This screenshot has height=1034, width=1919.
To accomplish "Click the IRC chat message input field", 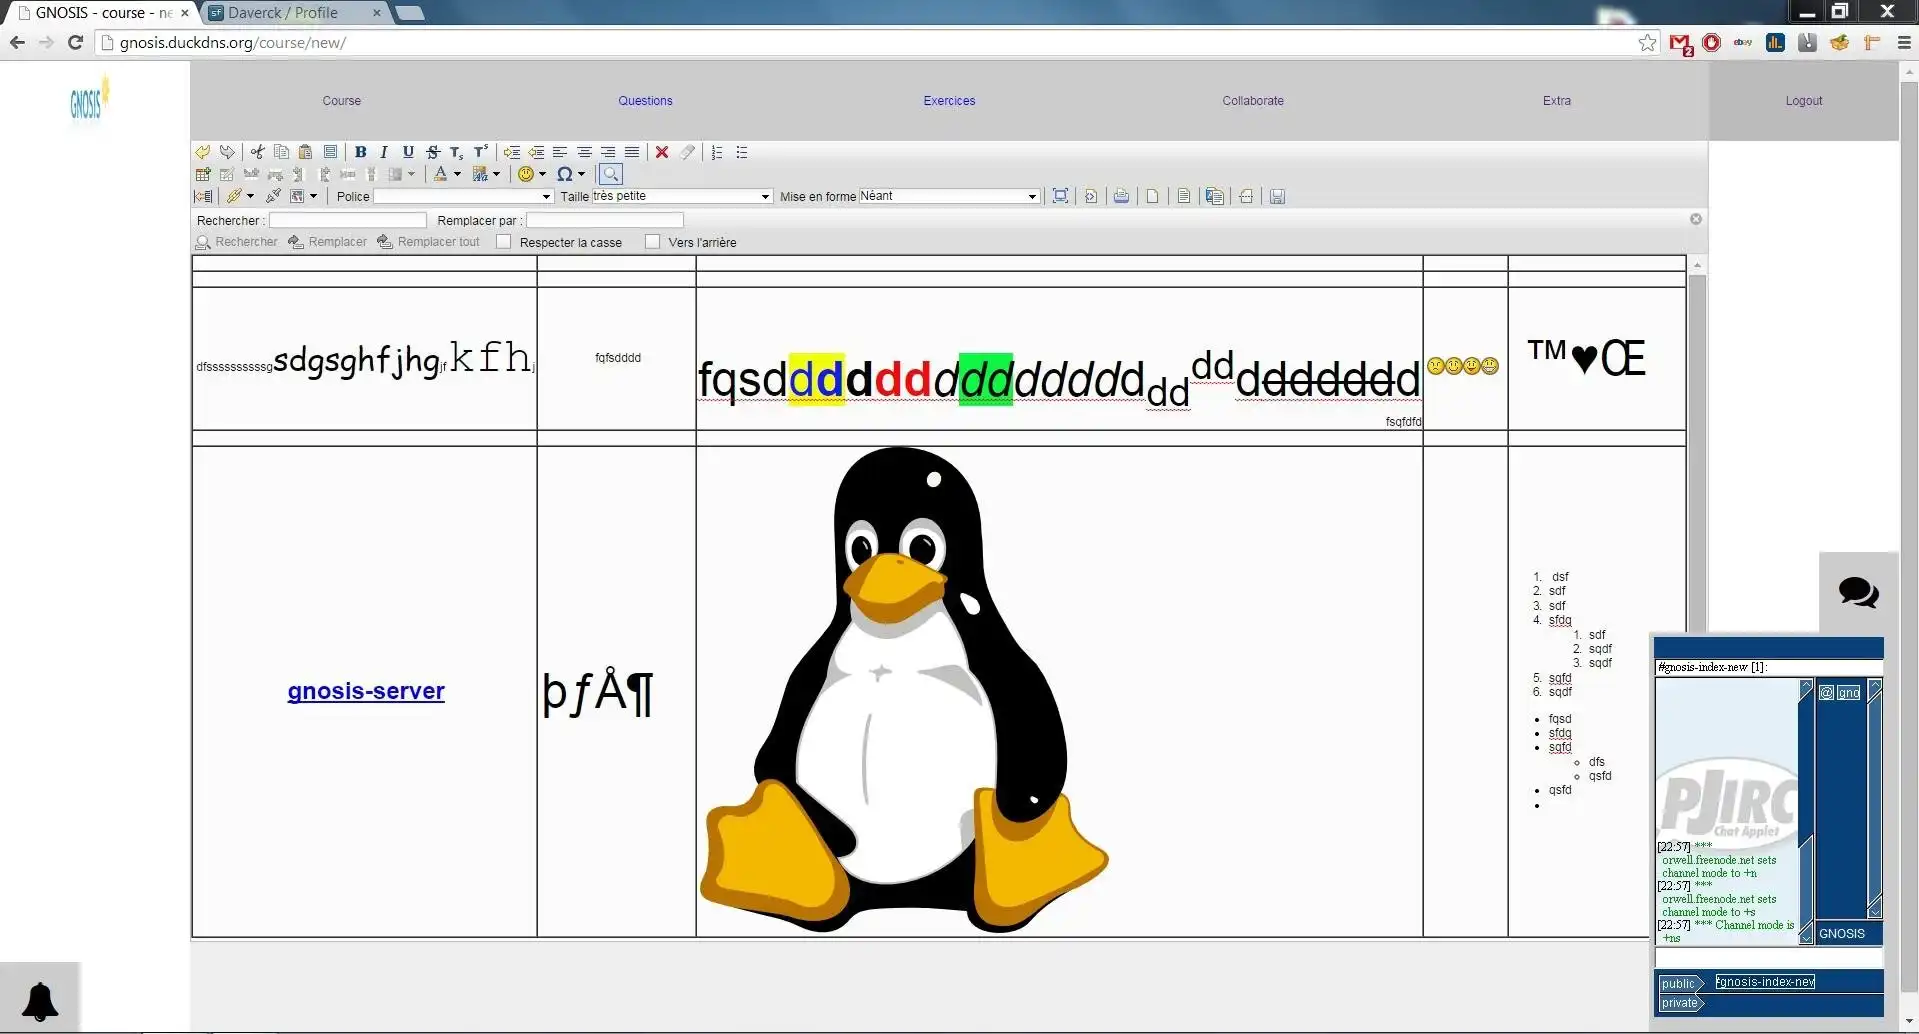I will [x=1769, y=958].
